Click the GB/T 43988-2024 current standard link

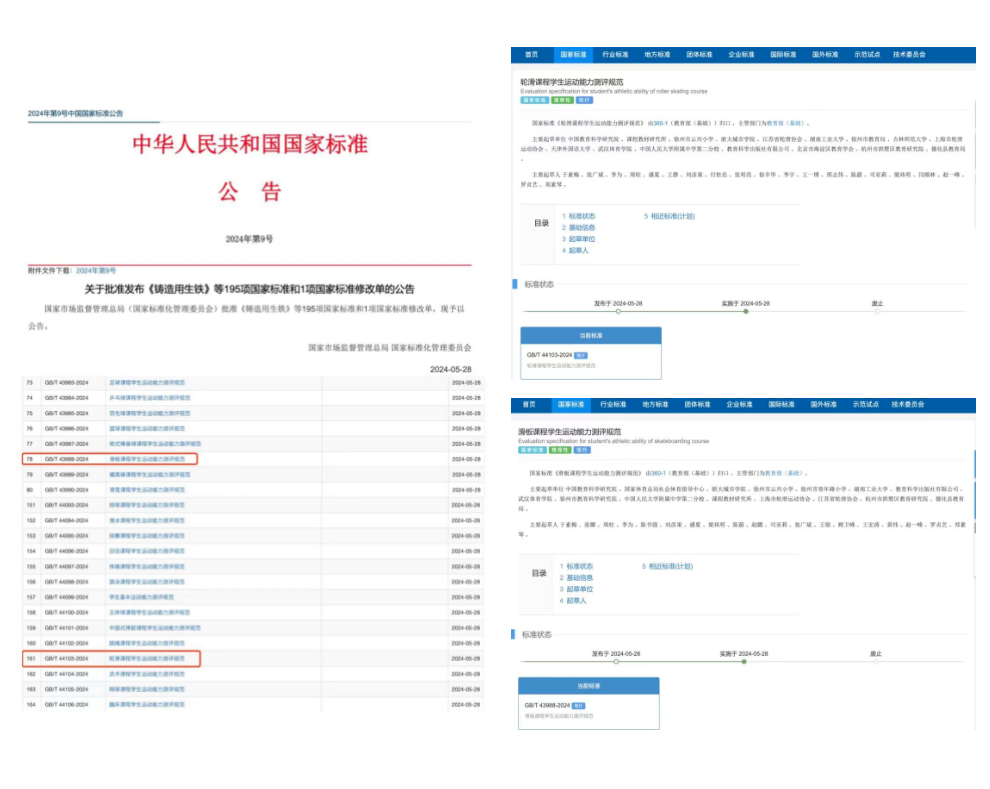coord(546,706)
